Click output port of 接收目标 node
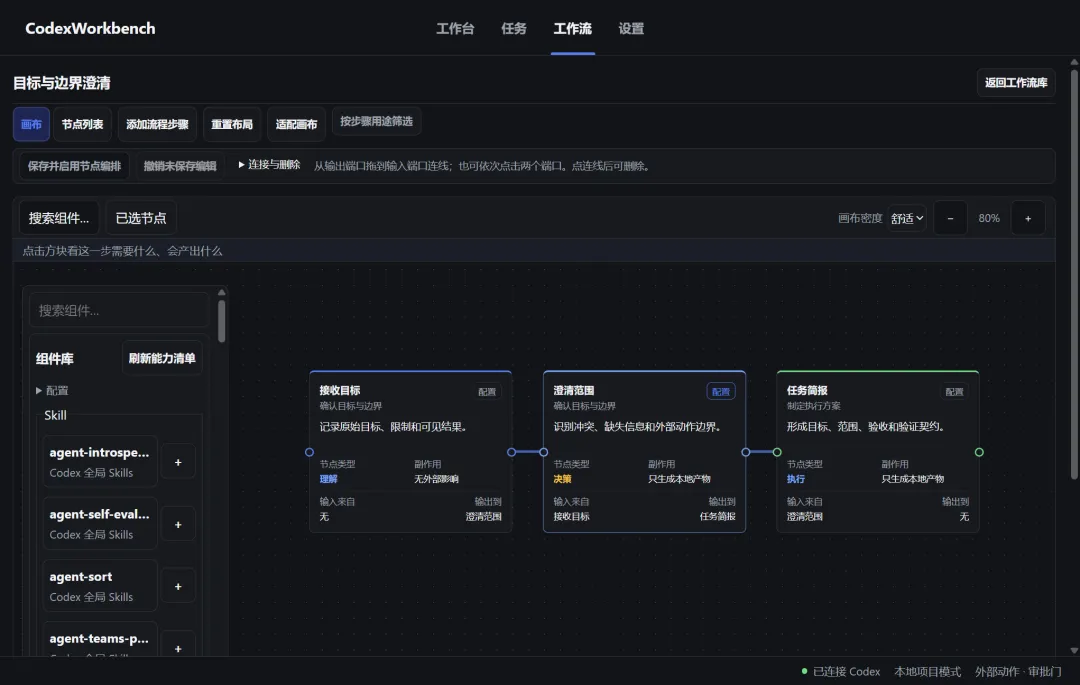Screen dimensions: 1080x685 coord(511,452)
